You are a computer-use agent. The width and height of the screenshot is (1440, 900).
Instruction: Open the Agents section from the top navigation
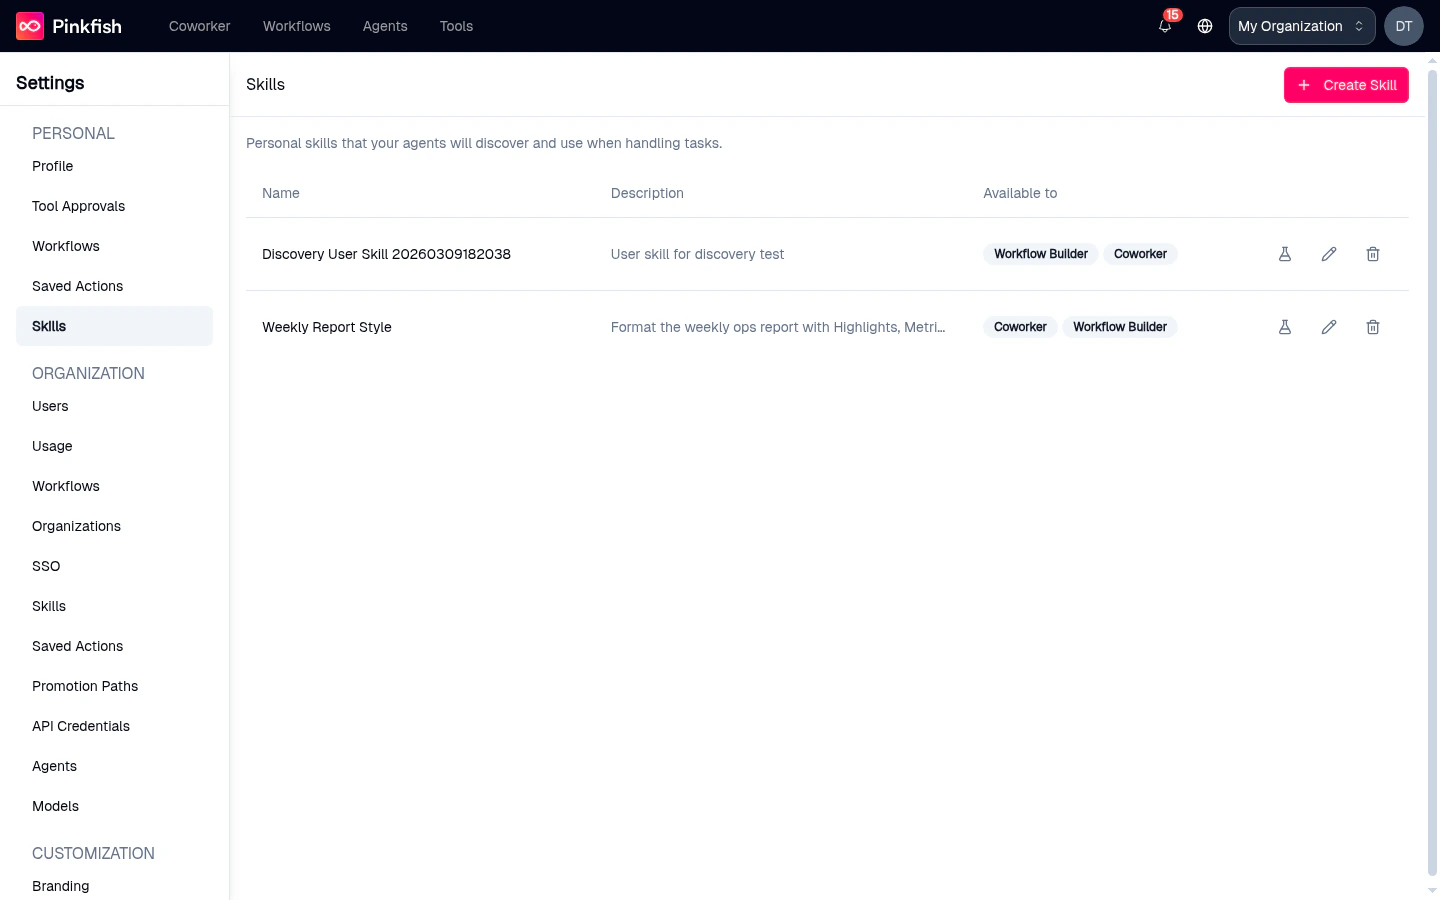pyautogui.click(x=385, y=26)
